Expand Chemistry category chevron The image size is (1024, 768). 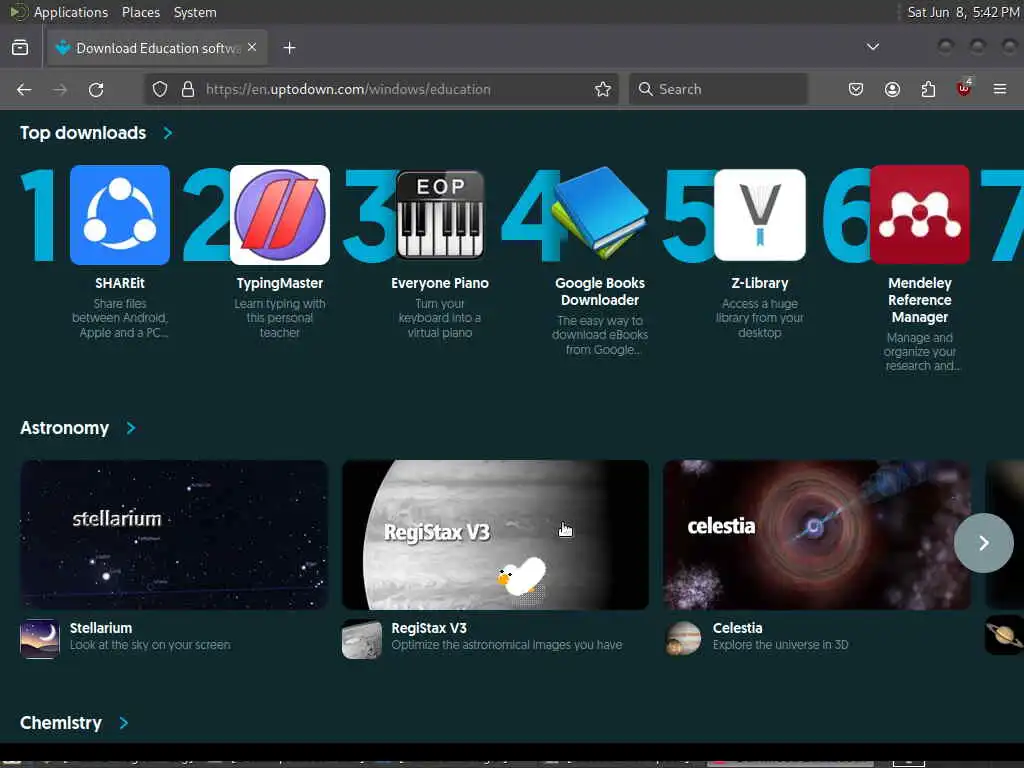point(123,723)
